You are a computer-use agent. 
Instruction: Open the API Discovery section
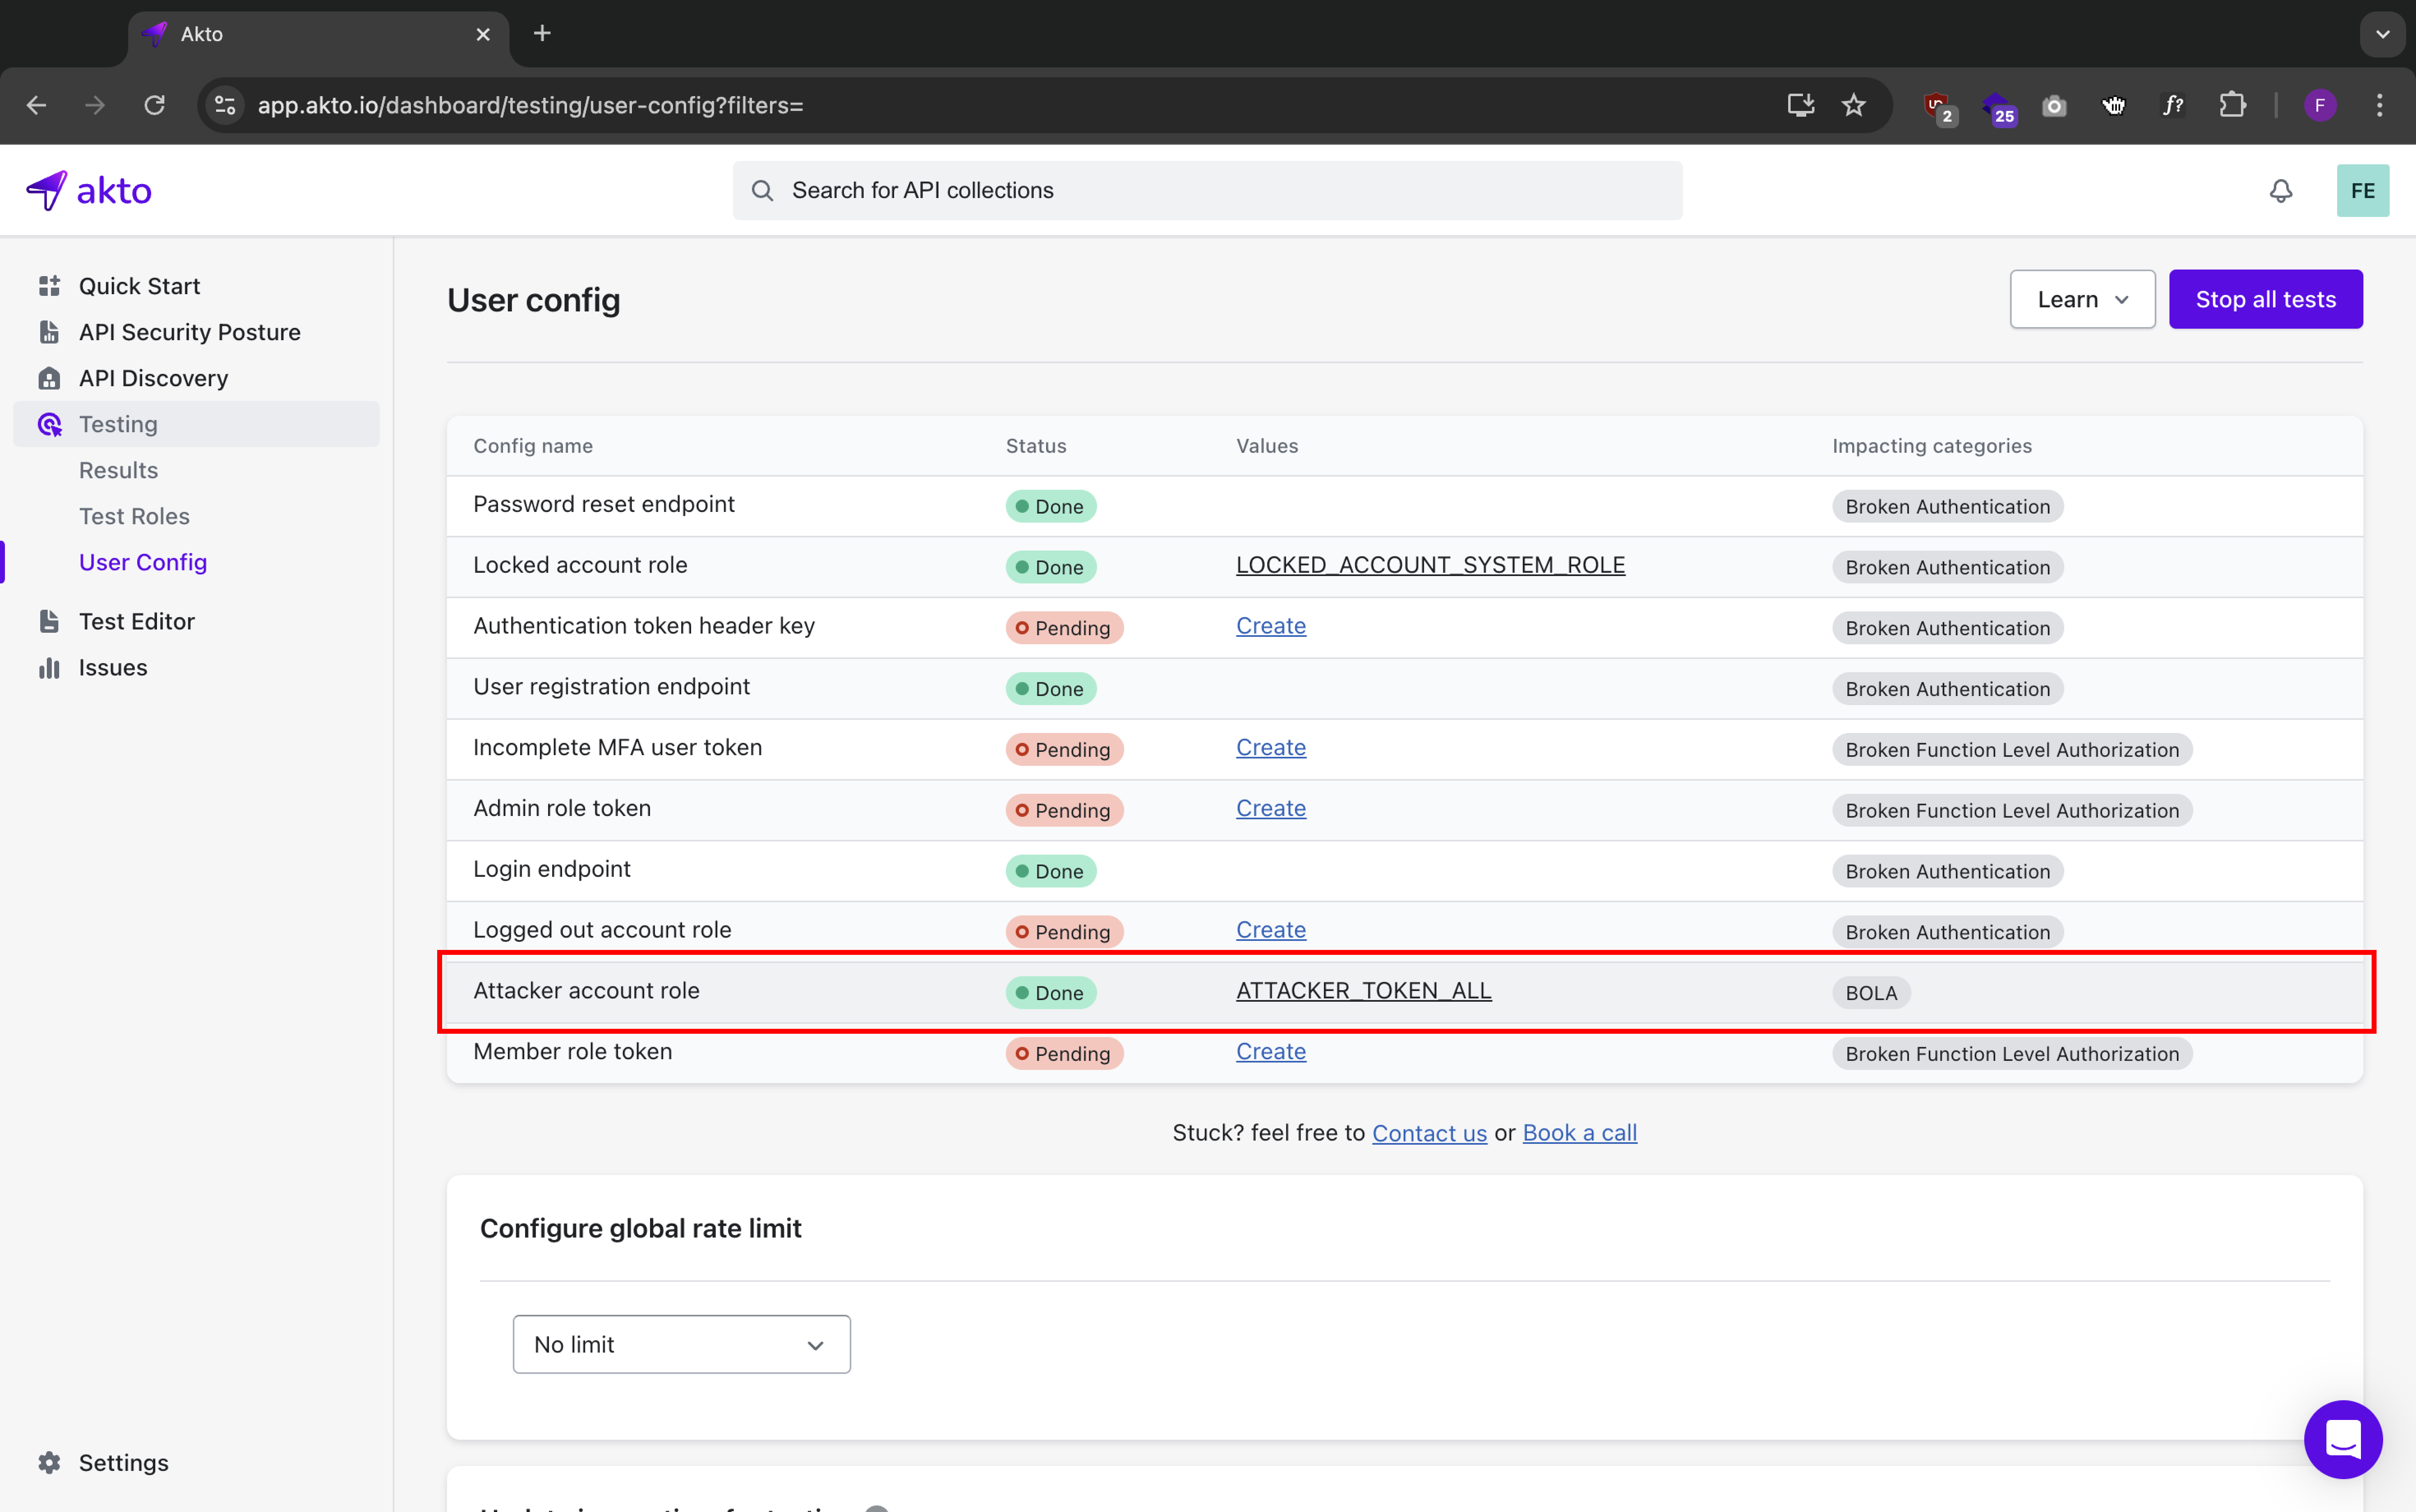coord(153,378)
